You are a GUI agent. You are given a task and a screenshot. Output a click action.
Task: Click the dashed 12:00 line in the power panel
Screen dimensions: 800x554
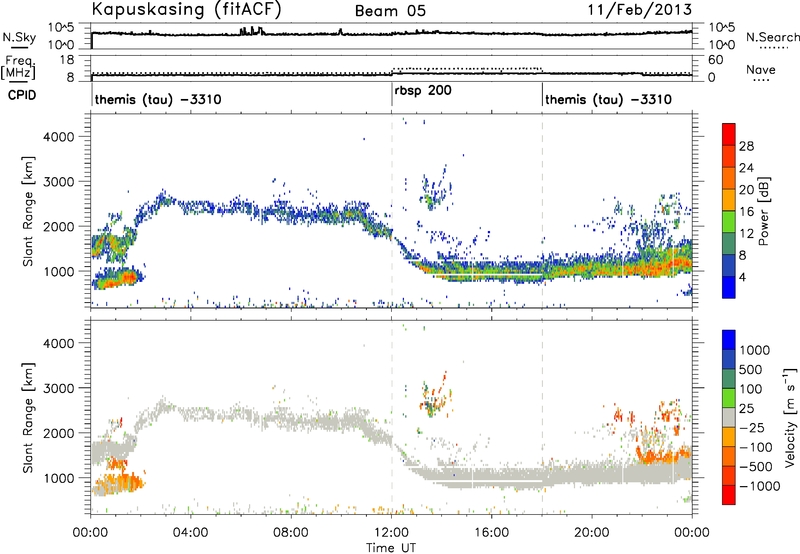392,211
